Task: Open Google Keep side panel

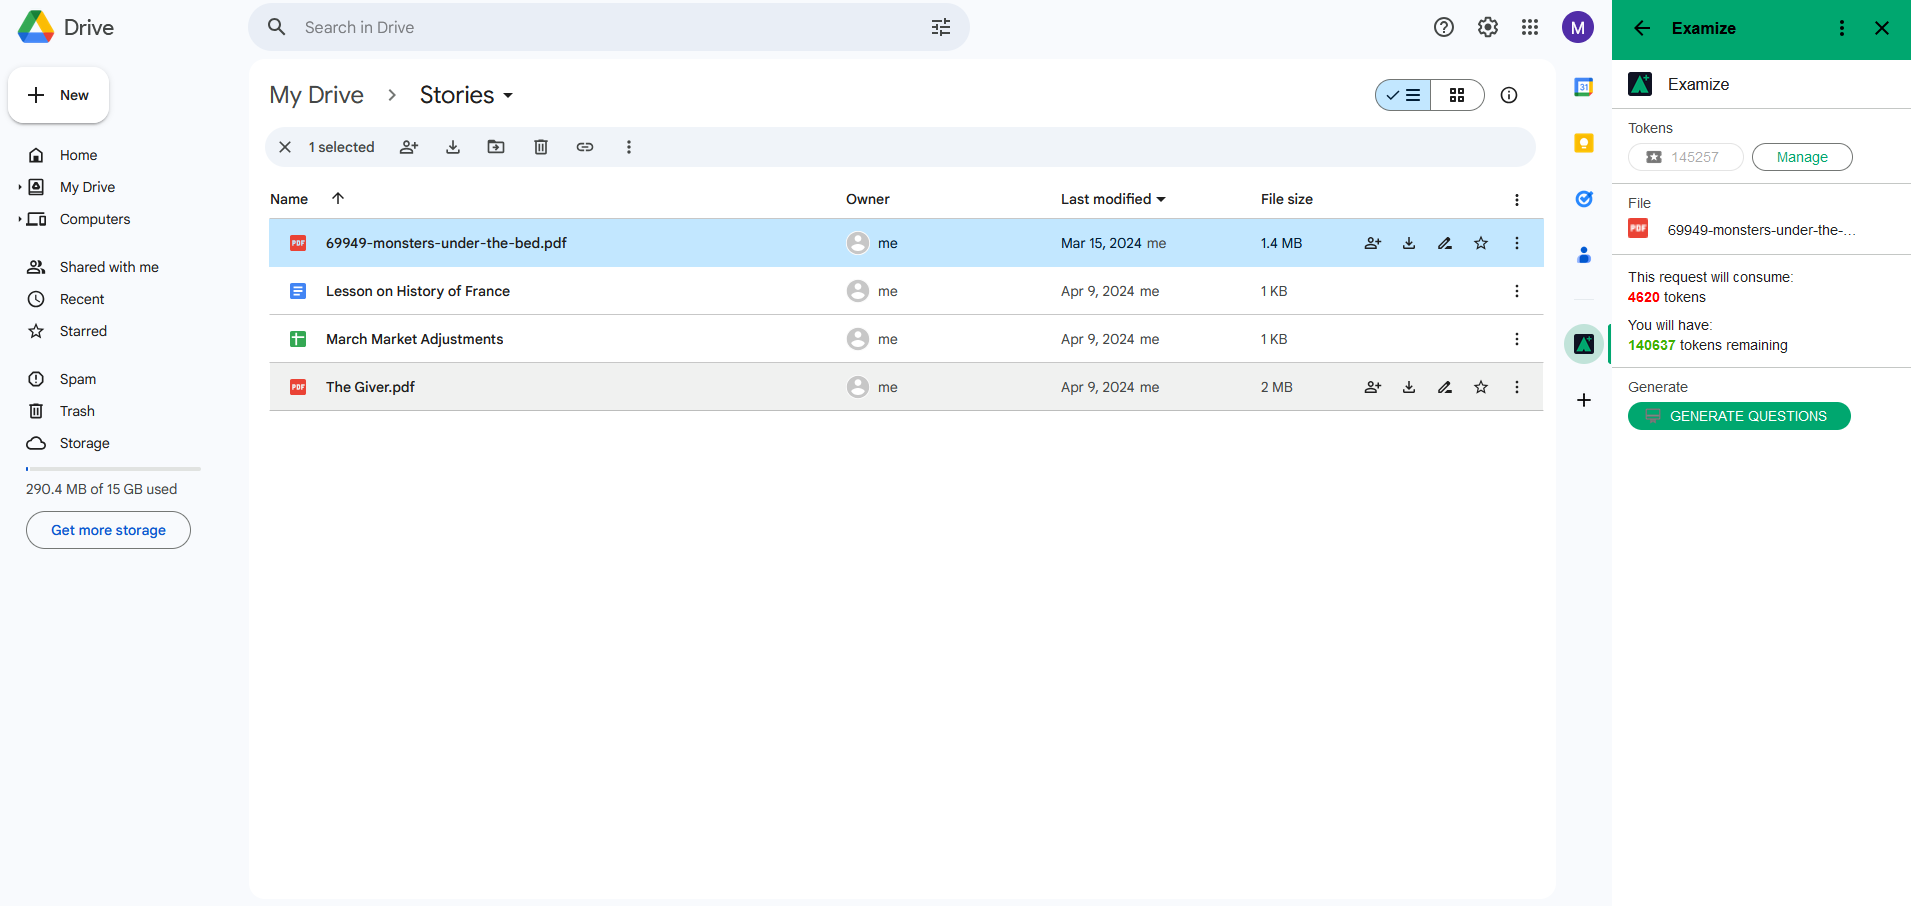Action: click(x=1584, y=143)
